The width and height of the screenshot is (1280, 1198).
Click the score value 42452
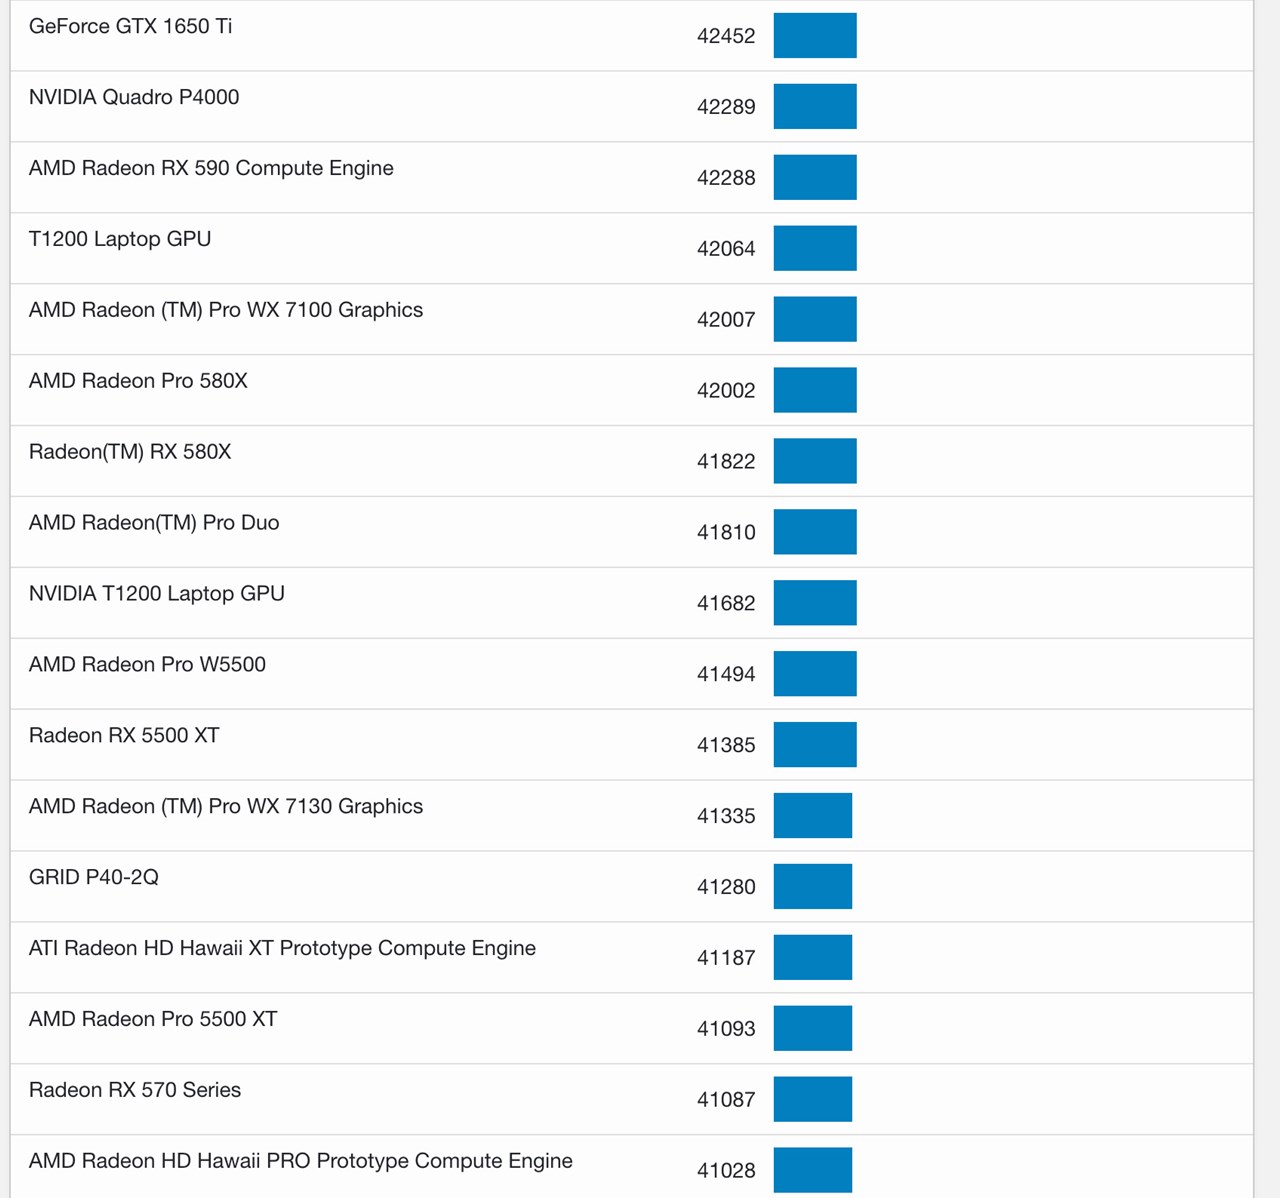click(726, 36)
